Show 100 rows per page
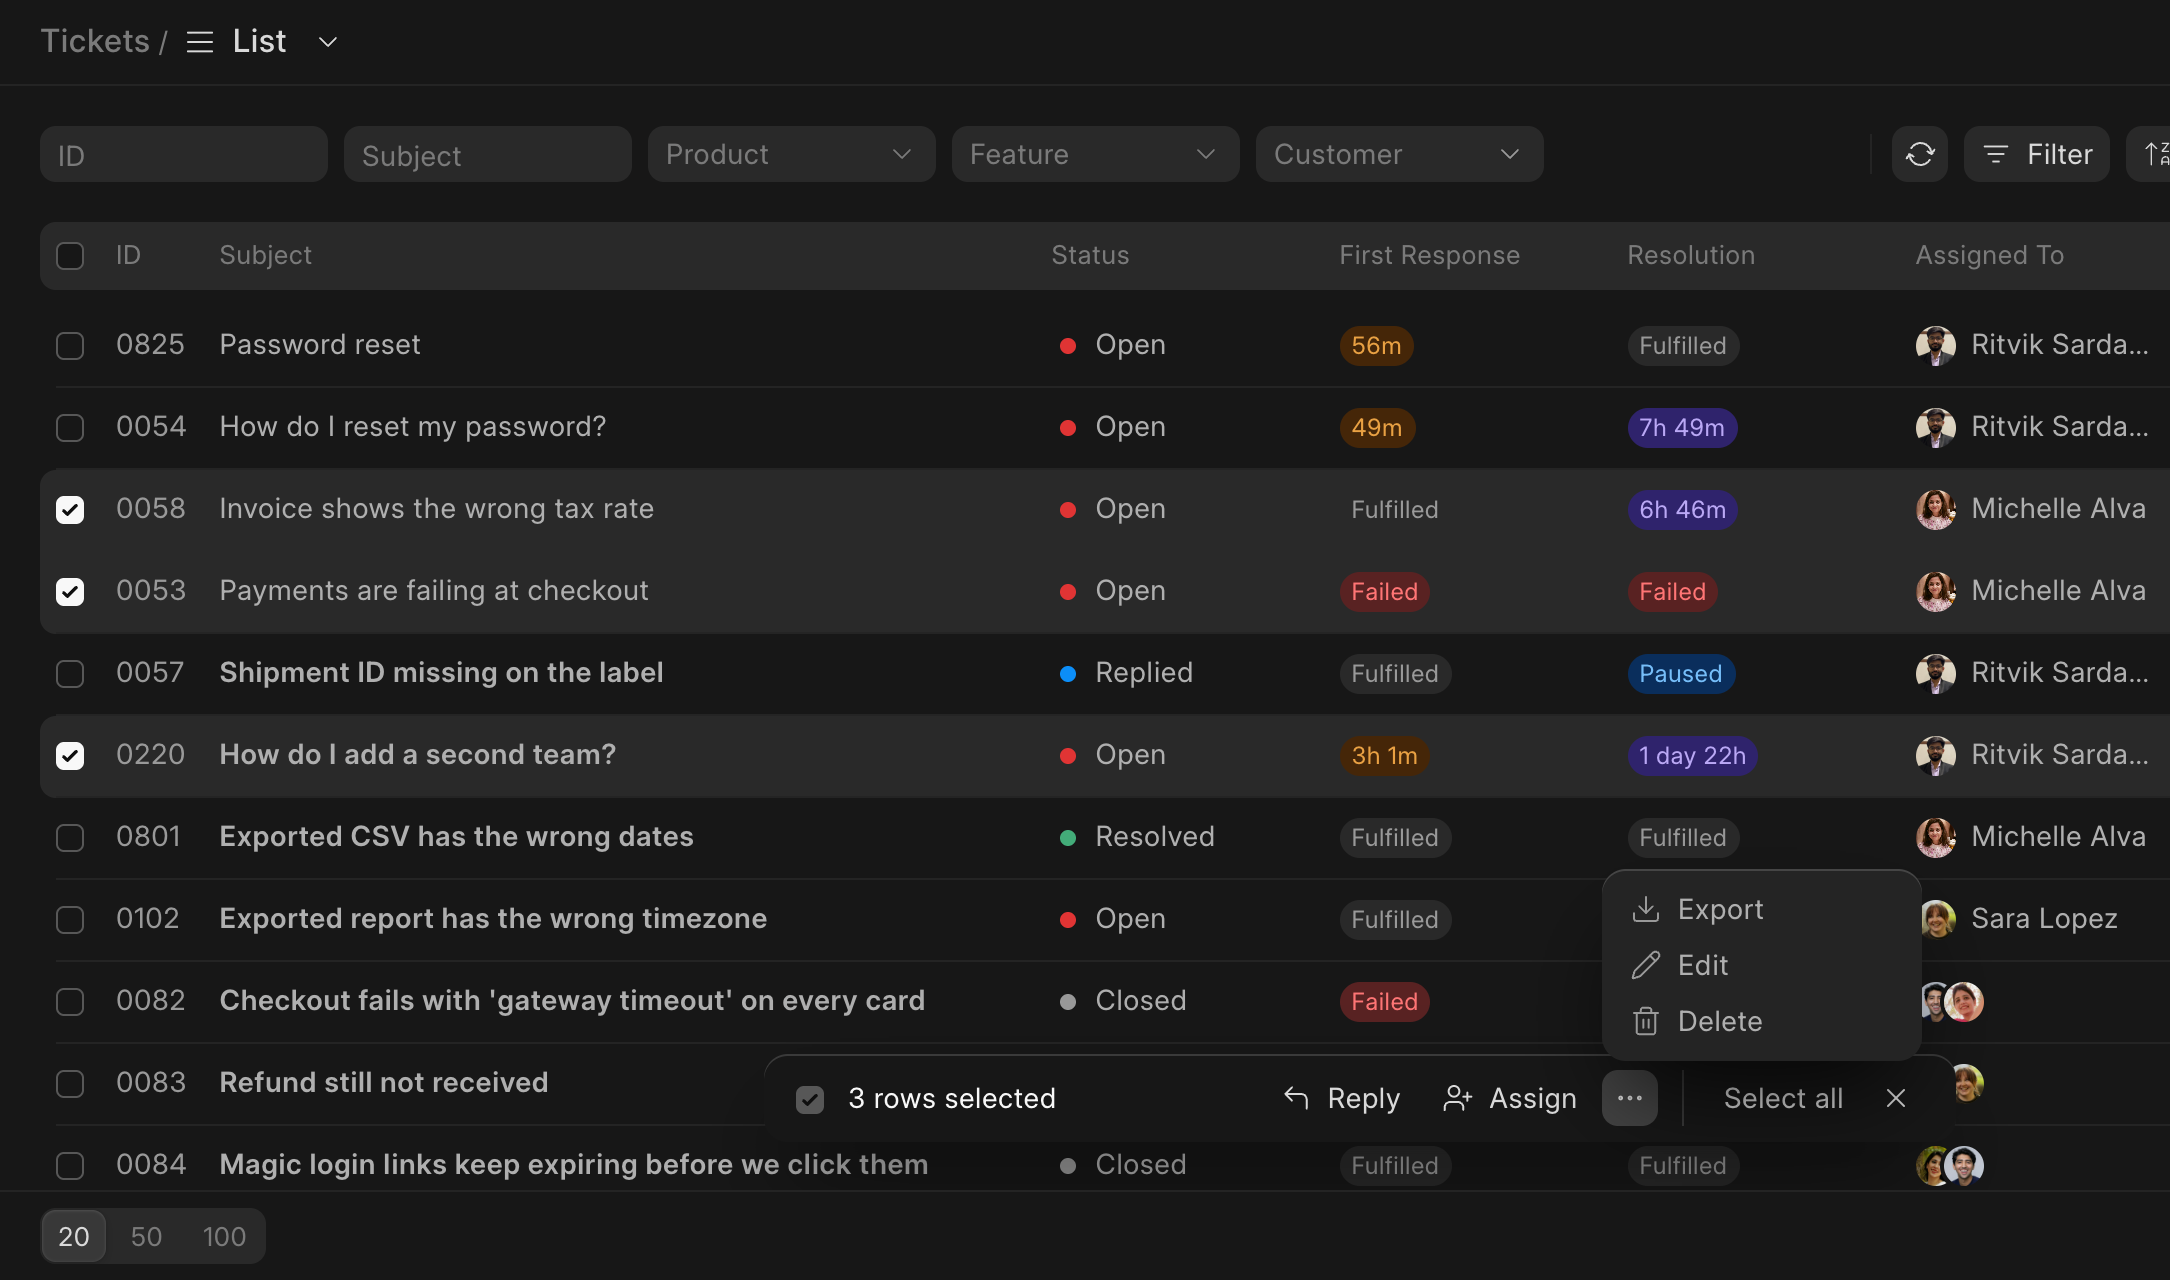2170x1280 pixels. (x=224, y=1236)
